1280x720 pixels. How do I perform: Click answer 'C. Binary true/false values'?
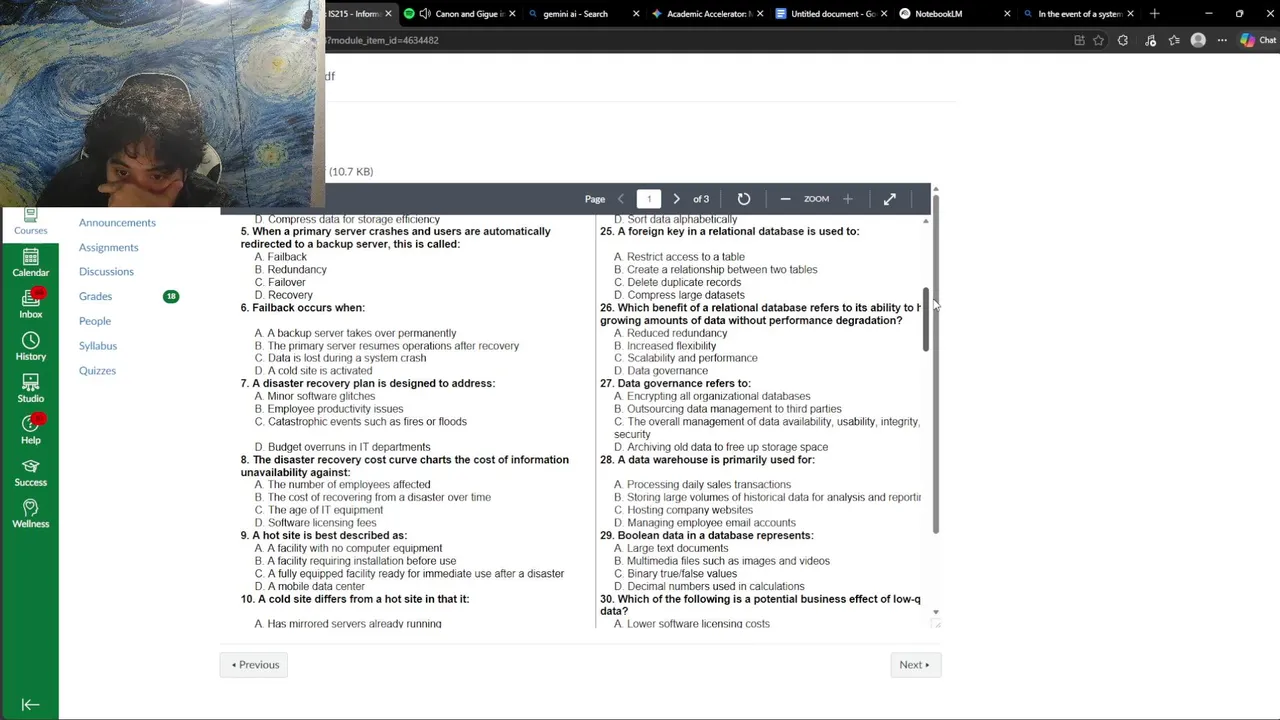(675, 574)
